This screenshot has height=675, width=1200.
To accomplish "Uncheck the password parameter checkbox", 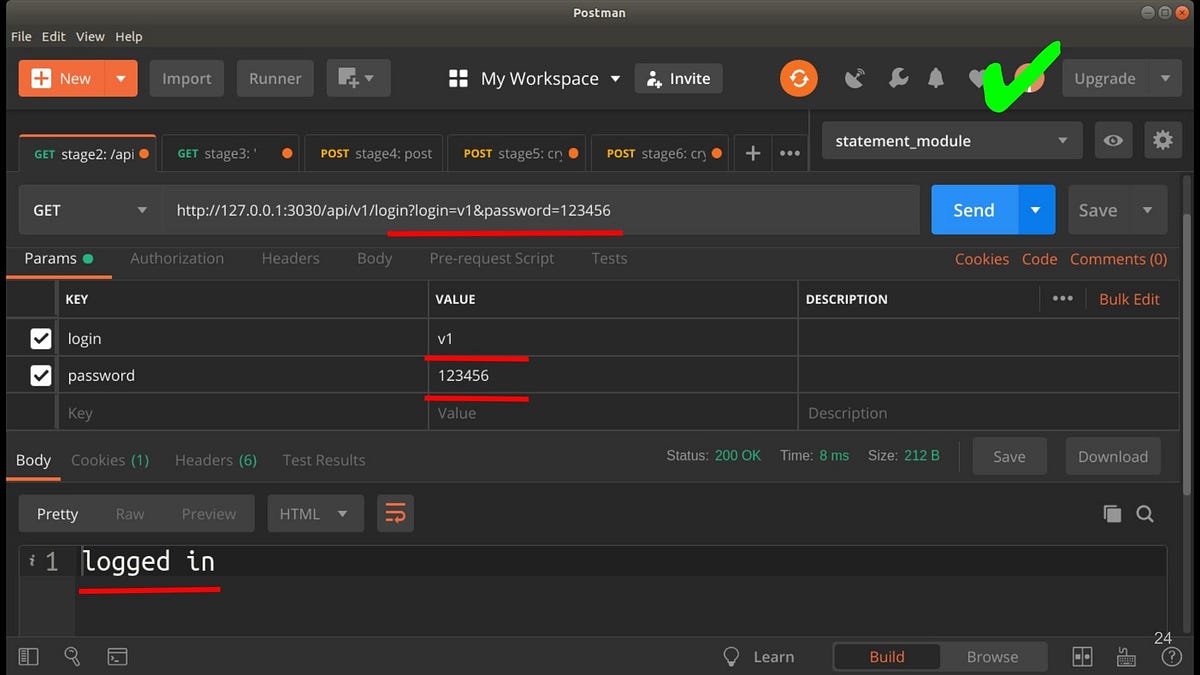I will [41, 376].
